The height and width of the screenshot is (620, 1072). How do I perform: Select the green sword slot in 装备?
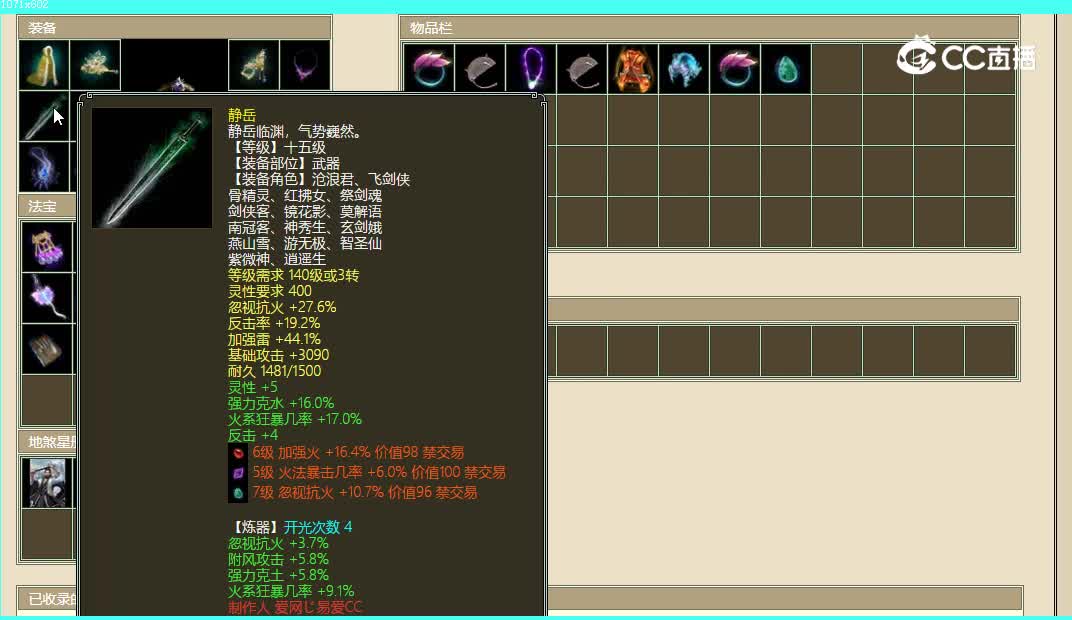[x=44, y=116]
